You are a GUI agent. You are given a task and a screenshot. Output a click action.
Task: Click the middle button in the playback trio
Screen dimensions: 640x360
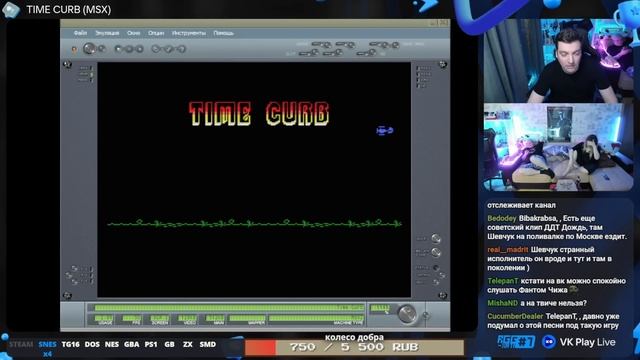tap(129, 49)
